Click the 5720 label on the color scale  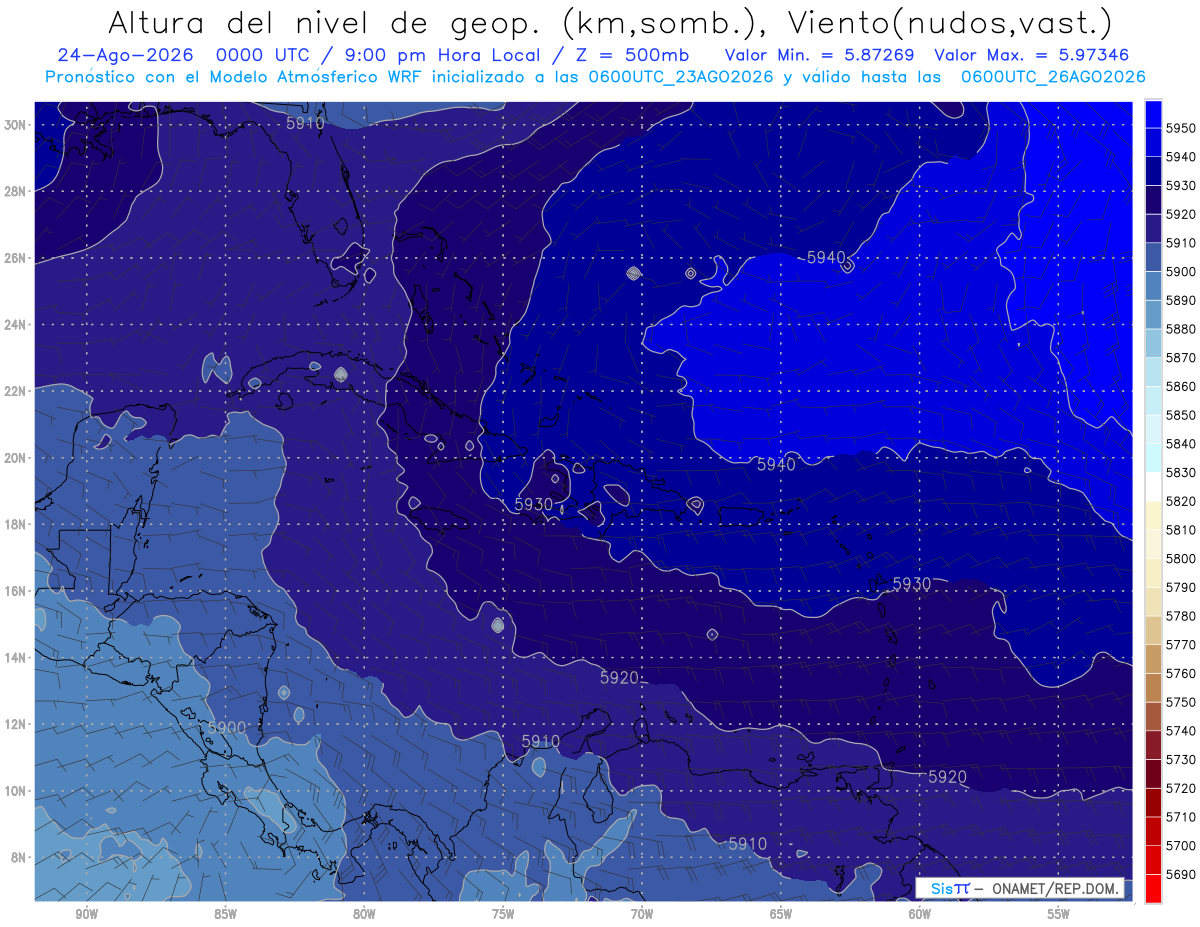pyautogui.click(x=1181, y=788)
